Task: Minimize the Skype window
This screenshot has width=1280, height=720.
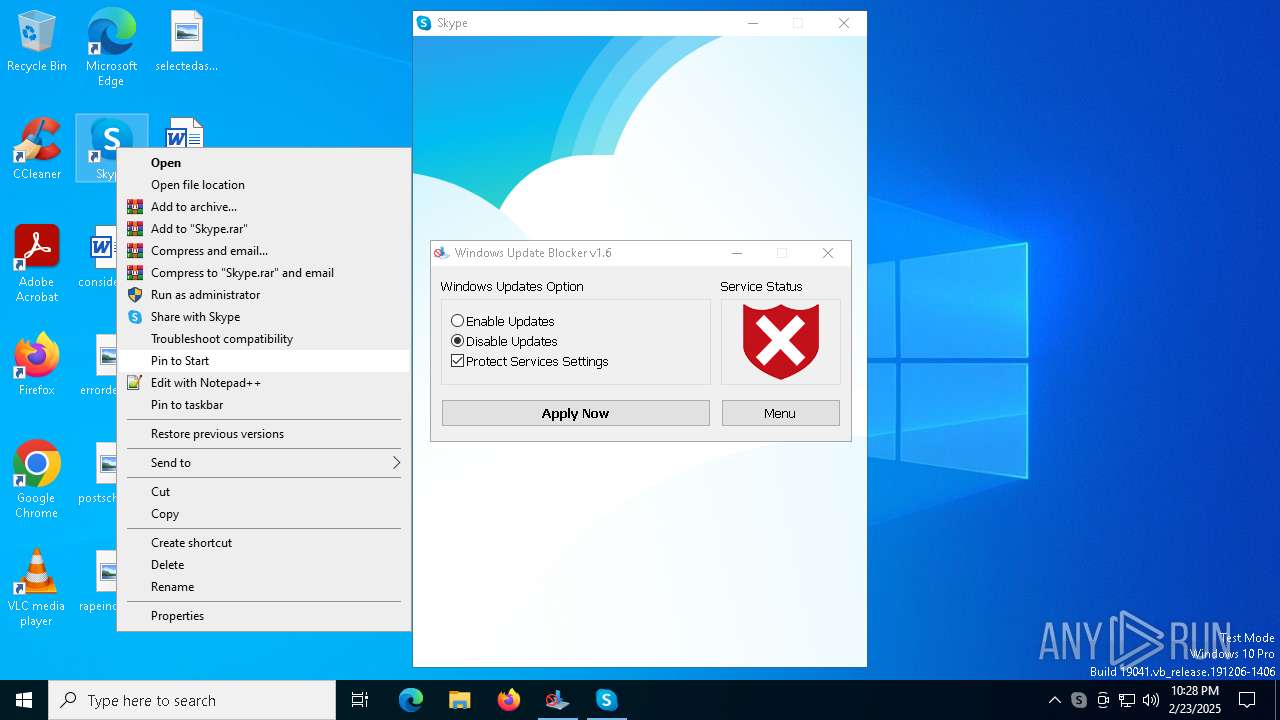Action: click(753, 23)
